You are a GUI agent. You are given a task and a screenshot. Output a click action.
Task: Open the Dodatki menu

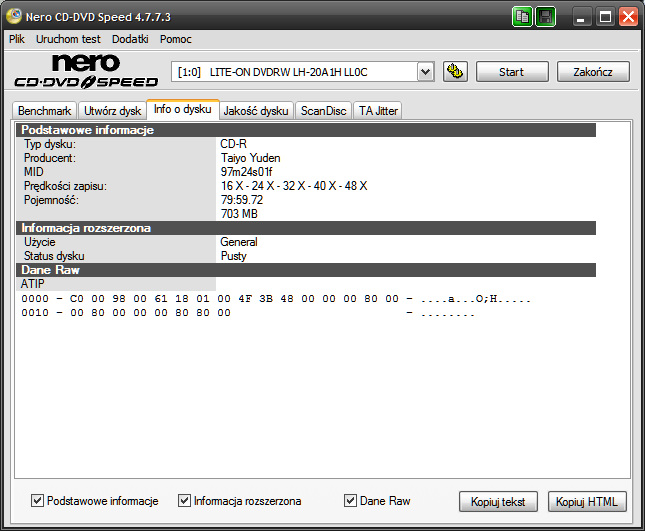click(130, 39)
